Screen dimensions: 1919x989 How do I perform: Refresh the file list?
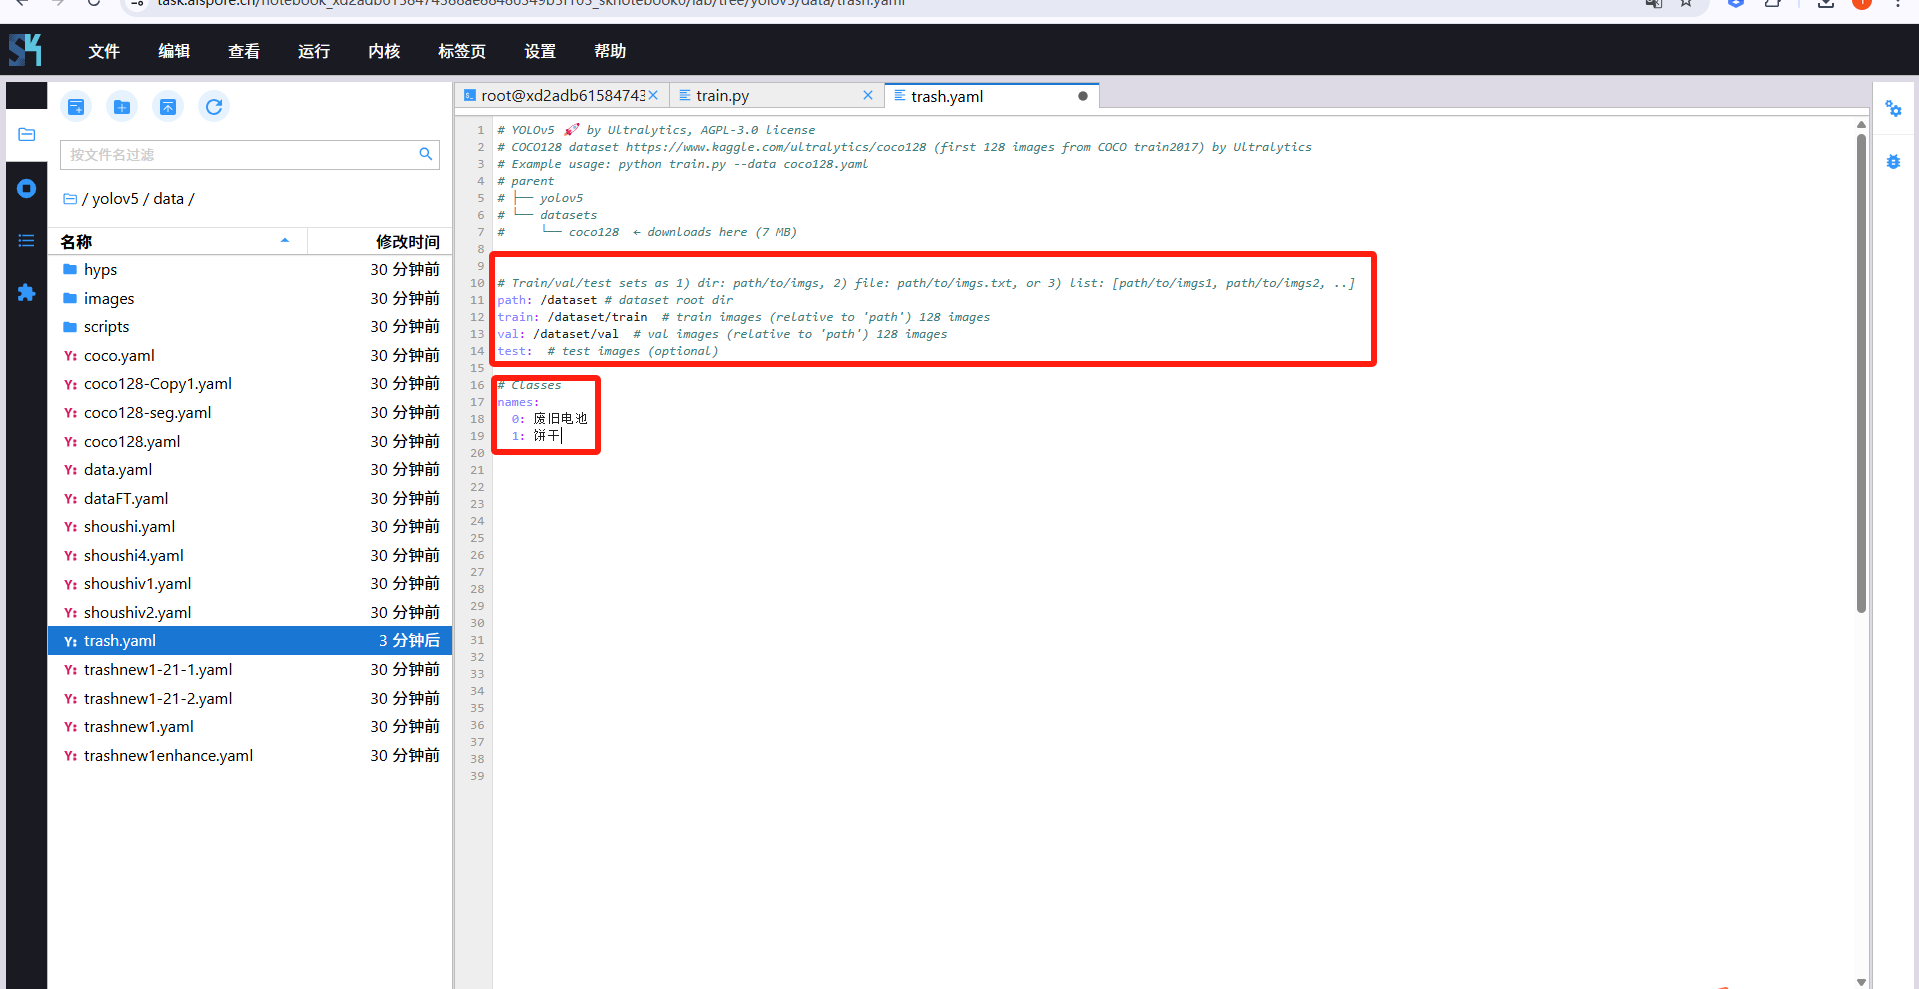click(x=214, y=107)
